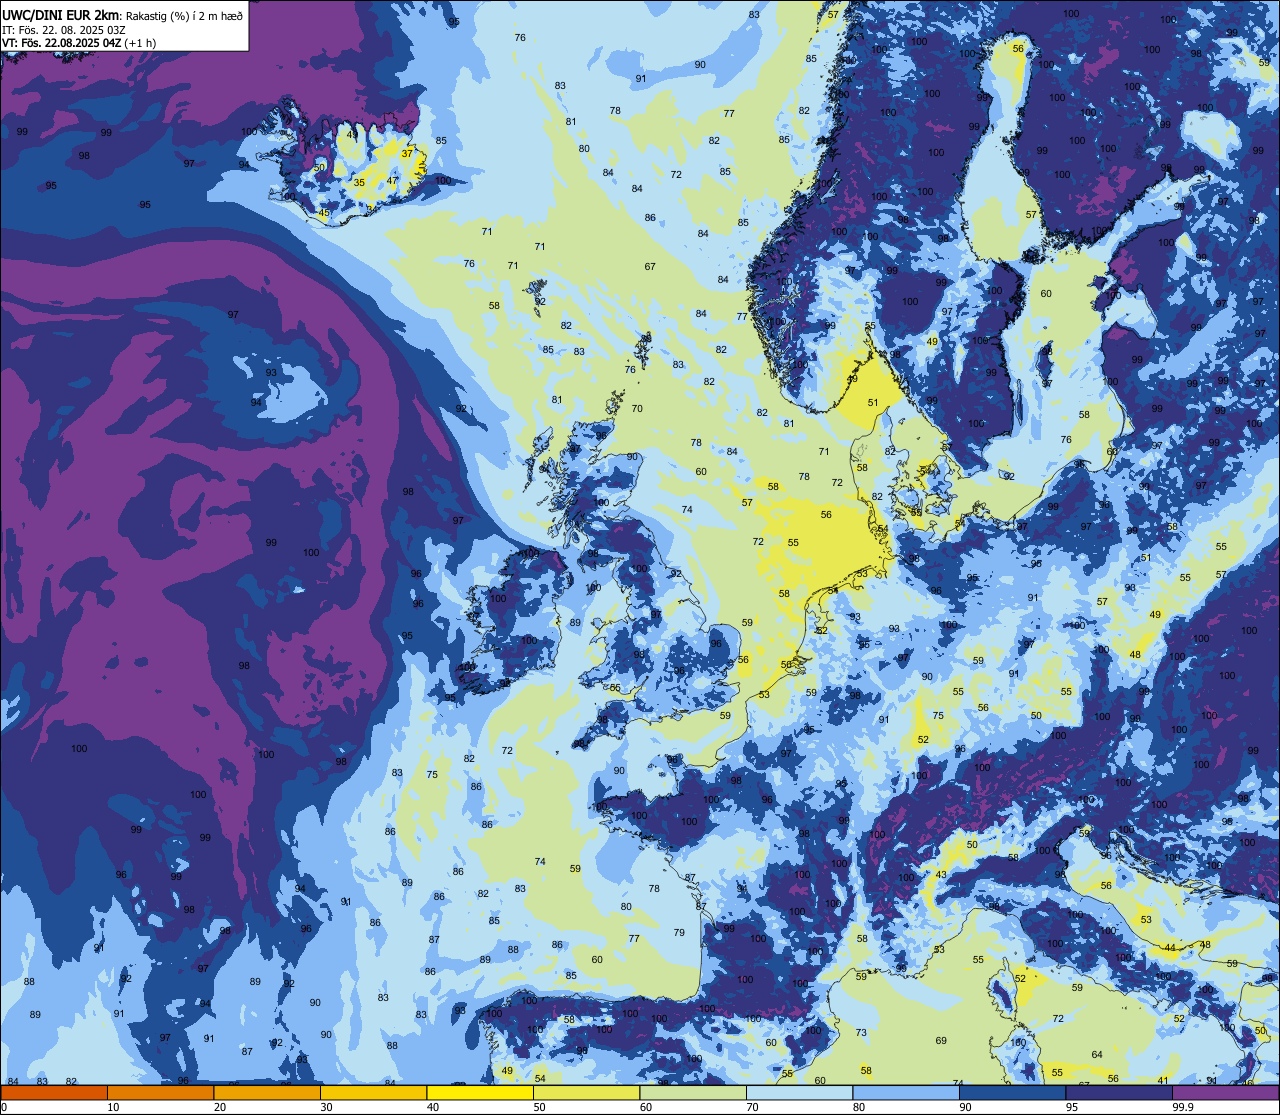Click the 95–99.9% navy legend swatch
Screen dimensions: 1280x1115
(1119, 1093)
